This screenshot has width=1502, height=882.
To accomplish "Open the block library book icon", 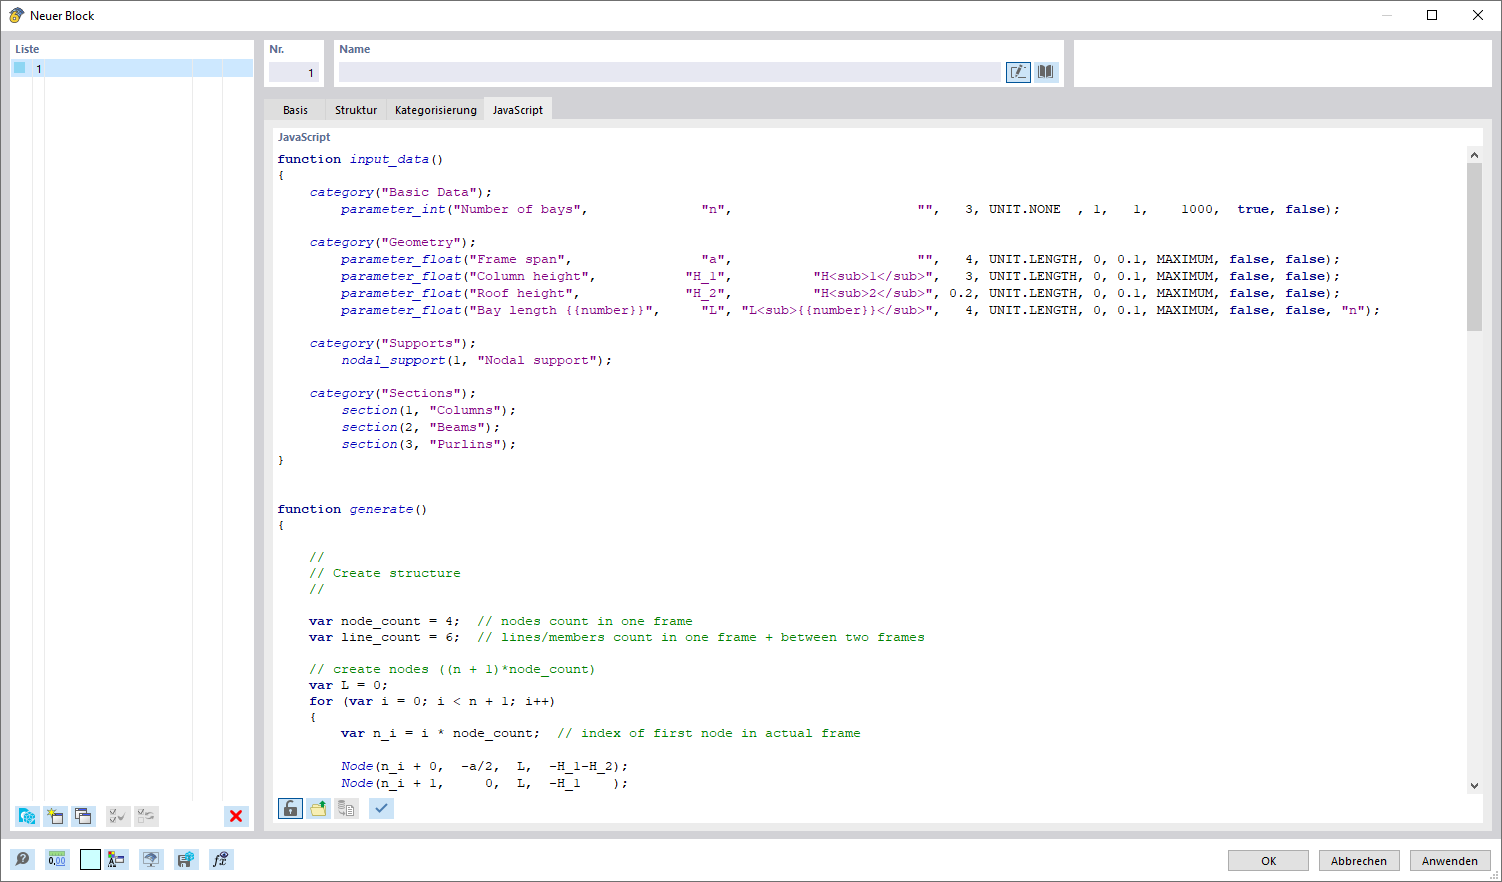I will (x=1045, y=71).
